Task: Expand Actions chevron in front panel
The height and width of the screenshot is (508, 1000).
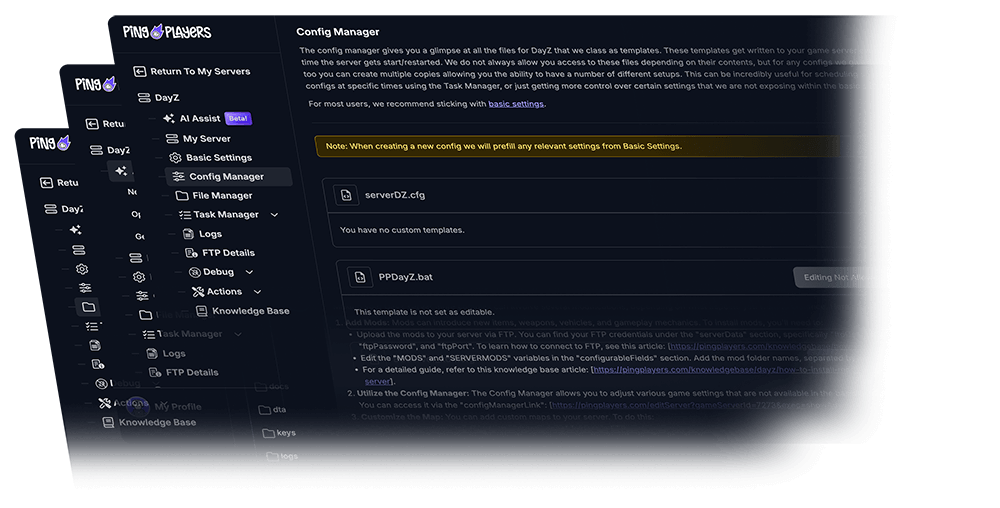Action: [x=258, y=292]
